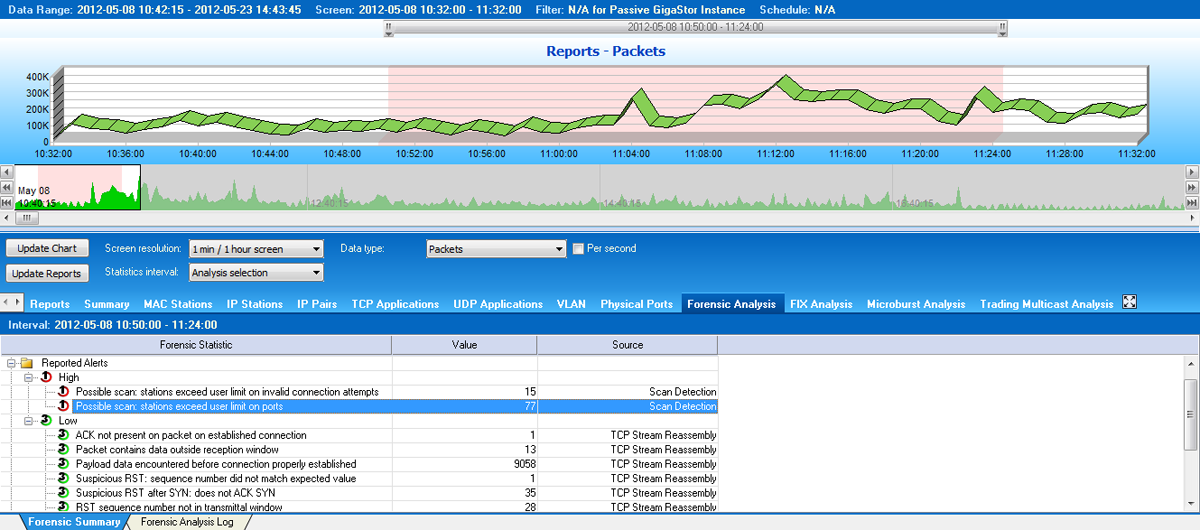Viewport: 1200px width, 530px height.
Task: Collapse the High alerts group
Action: [30, 377]
